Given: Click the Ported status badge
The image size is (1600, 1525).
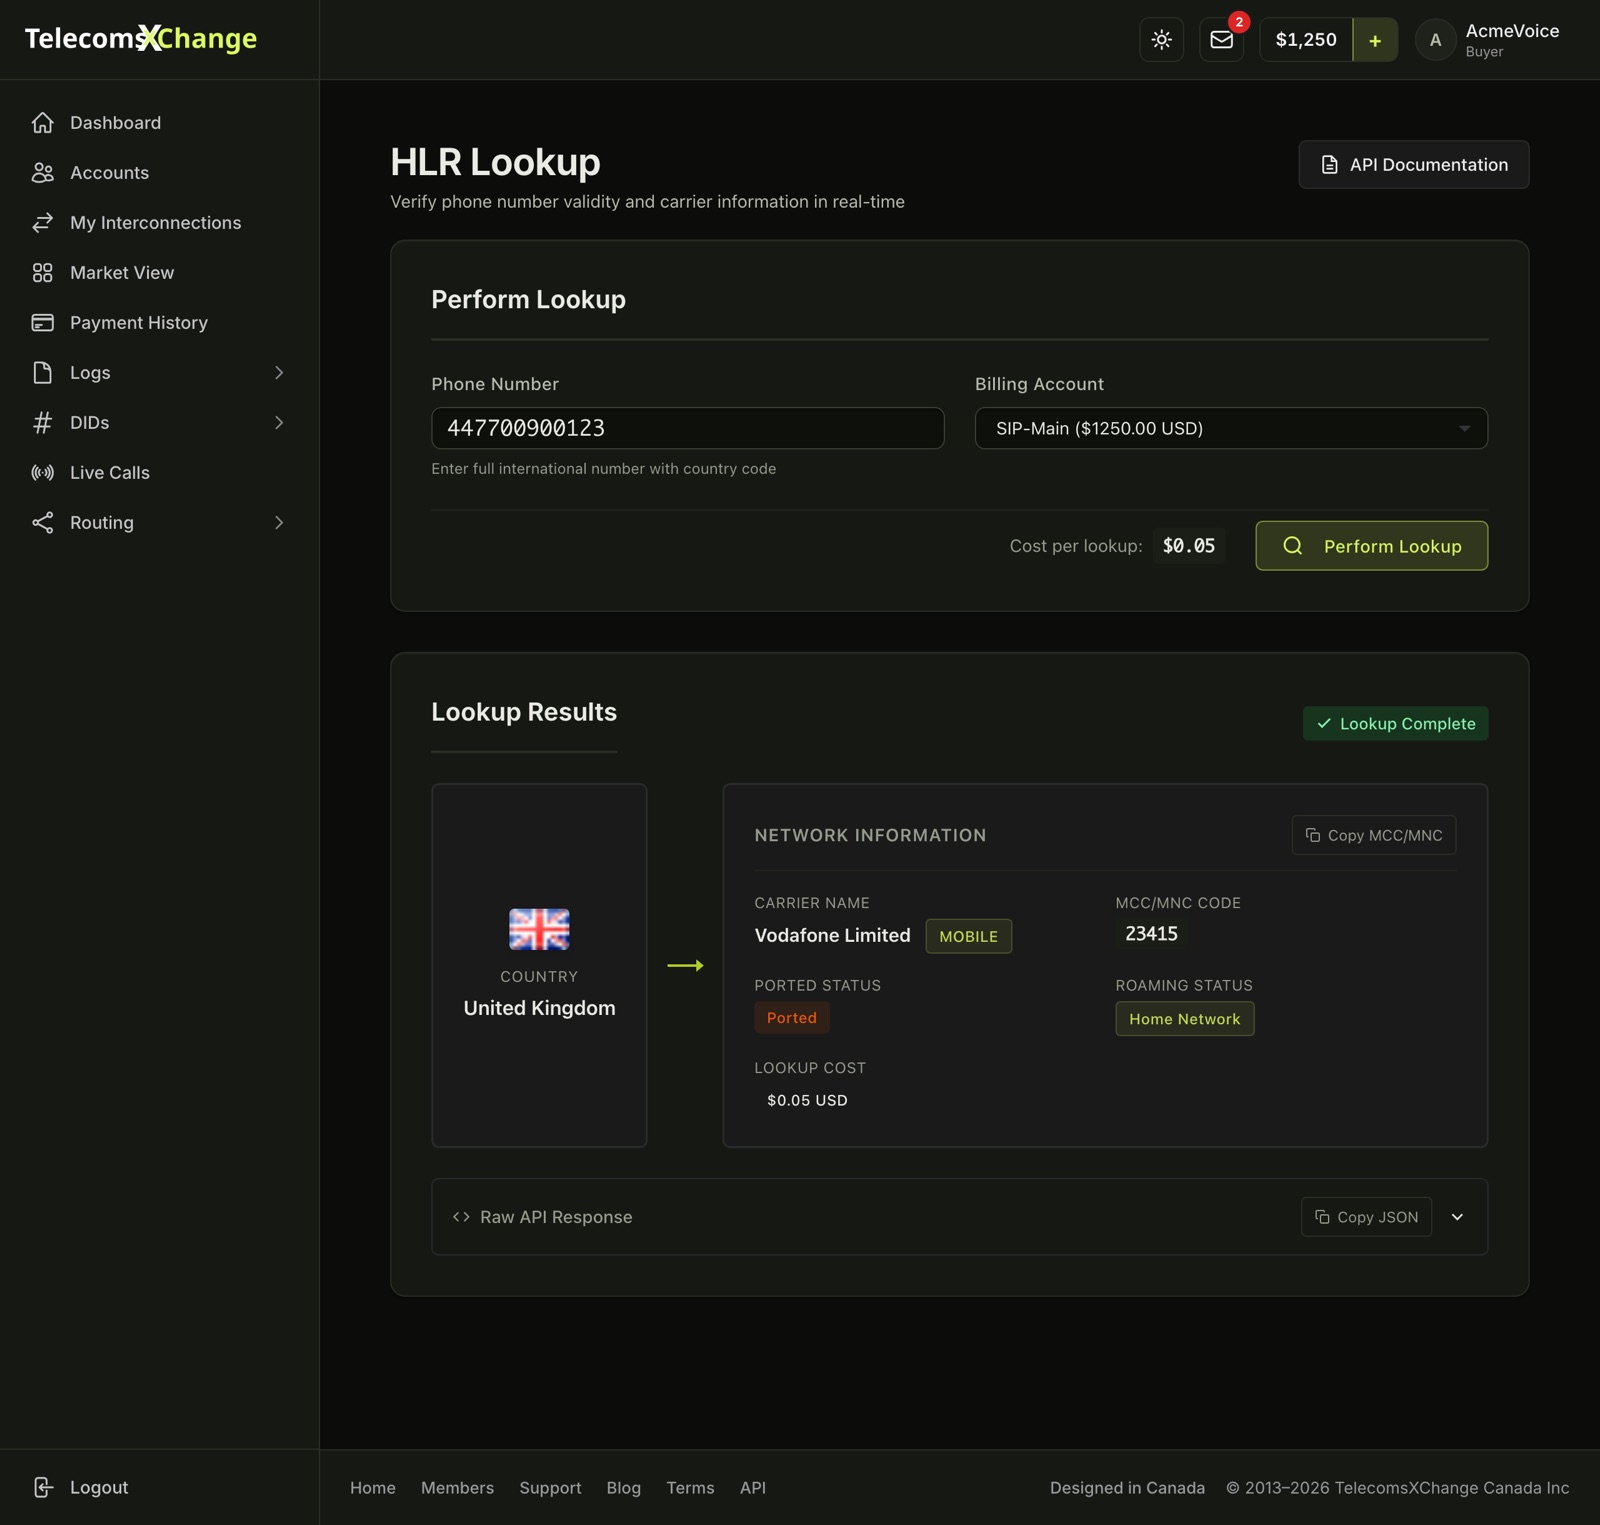Looking at the screenshot, I should click(791, 1018).
